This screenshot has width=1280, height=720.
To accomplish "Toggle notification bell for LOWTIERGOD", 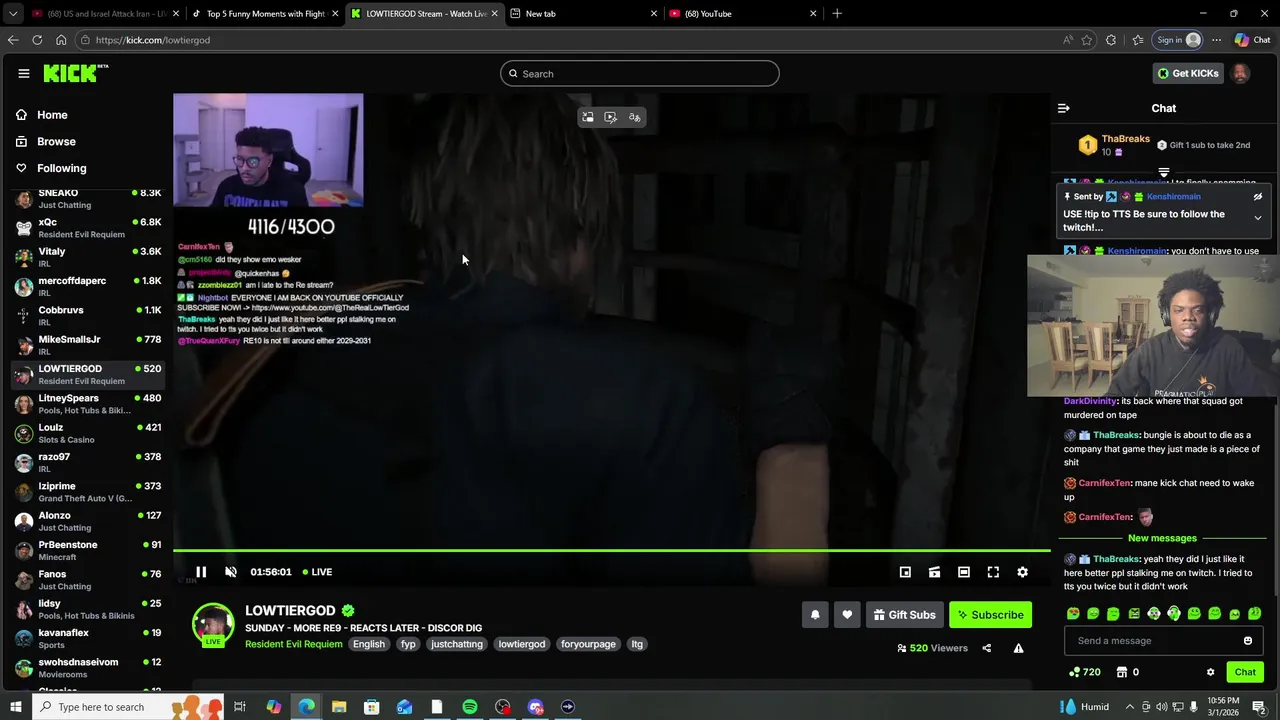I will [x=815, y=615].
